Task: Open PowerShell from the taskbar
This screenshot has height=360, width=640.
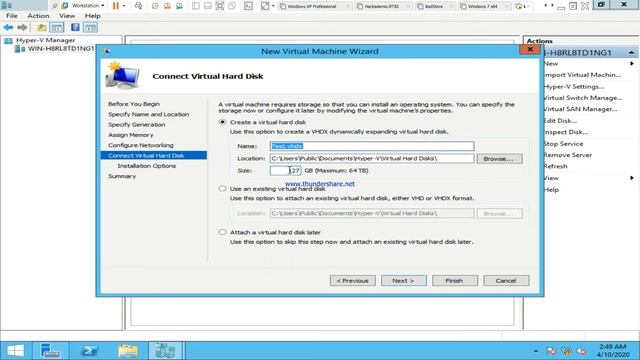Action: (89, 351)
